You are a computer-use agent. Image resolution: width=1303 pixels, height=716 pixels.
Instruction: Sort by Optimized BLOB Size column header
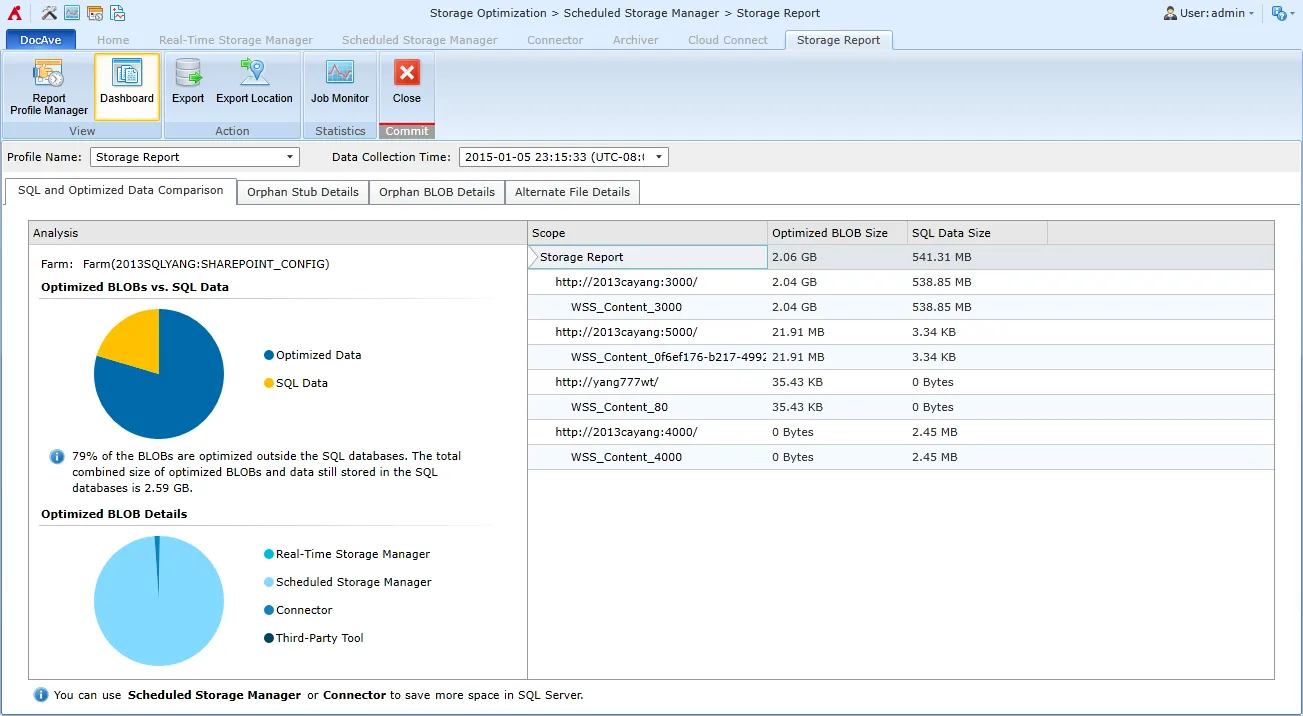[837, 233]
